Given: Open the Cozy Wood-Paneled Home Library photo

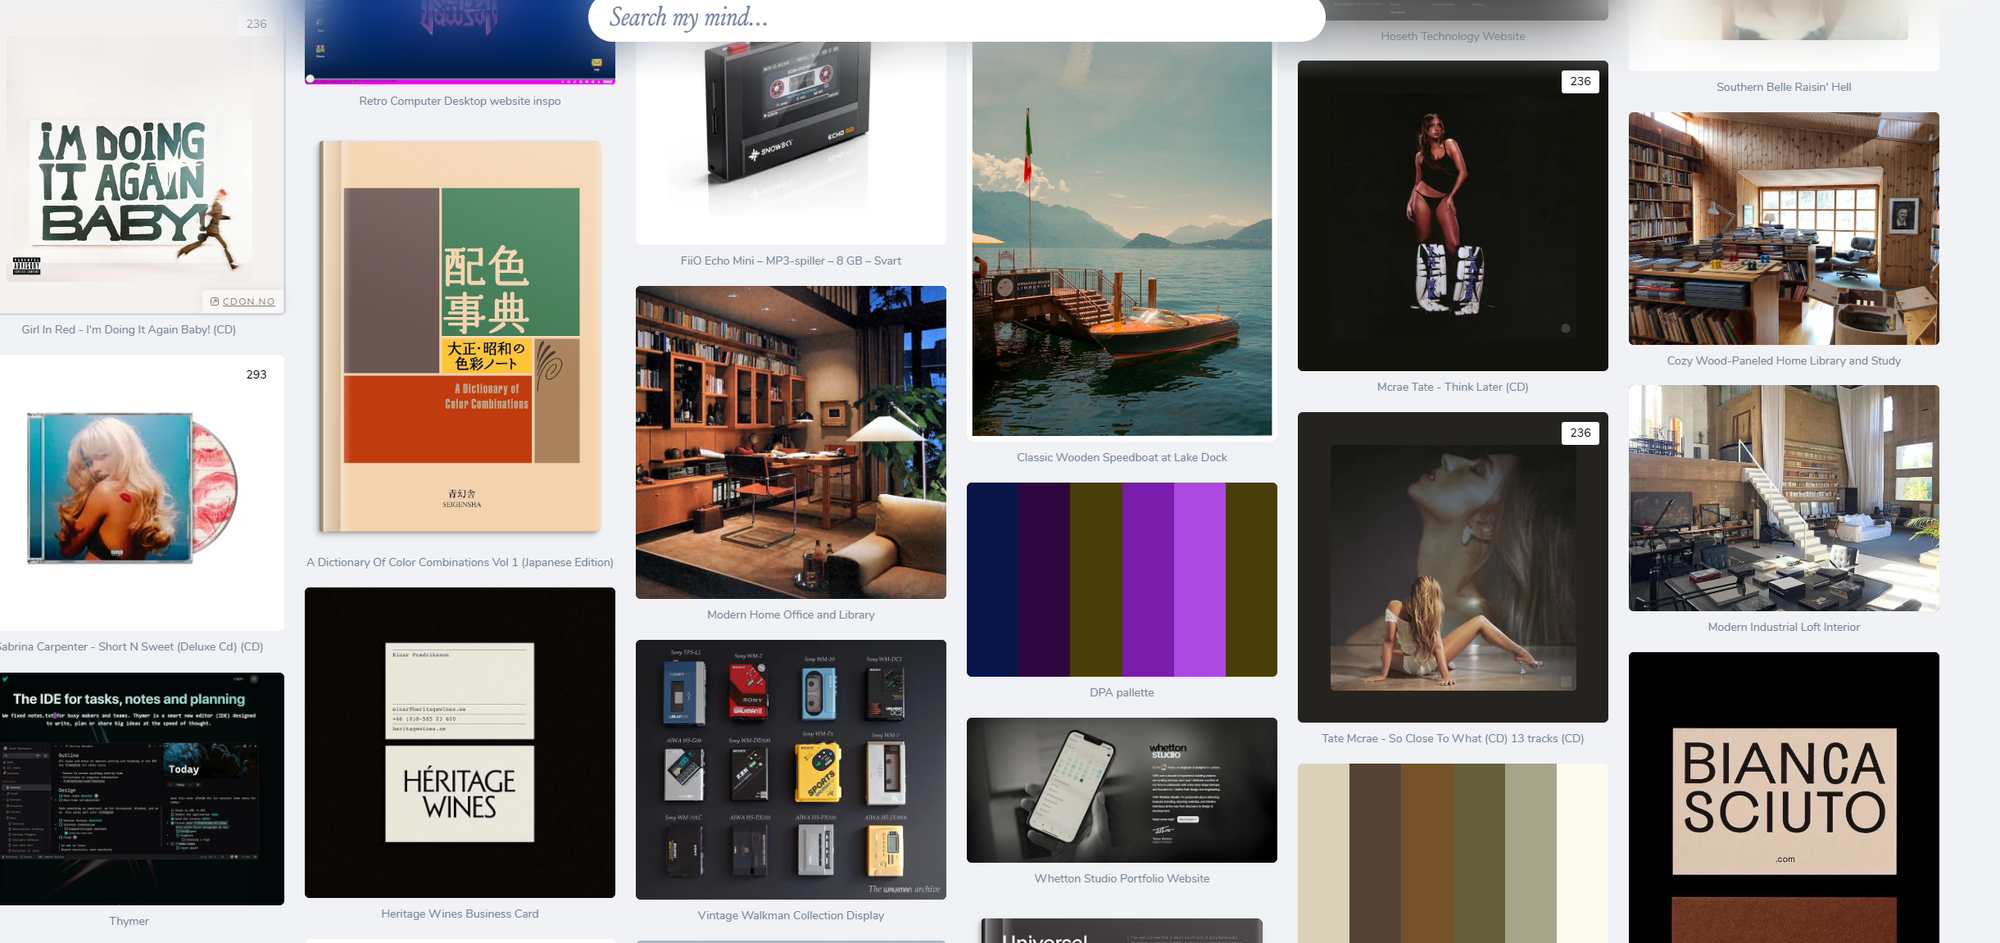Looking at the screenshot, I should (x=1783, y=228).
